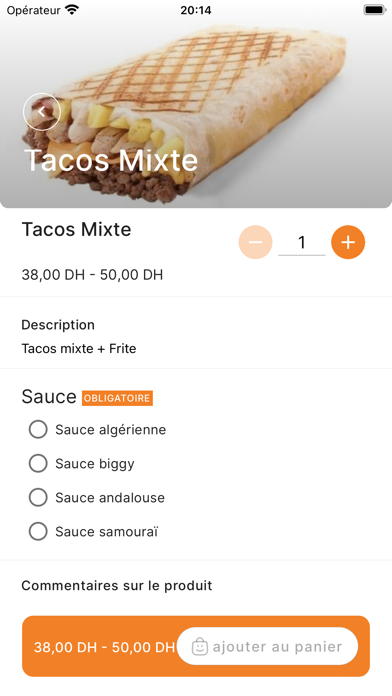
Task: Tap the clock showing 20:14
Action: pos(196,10)
